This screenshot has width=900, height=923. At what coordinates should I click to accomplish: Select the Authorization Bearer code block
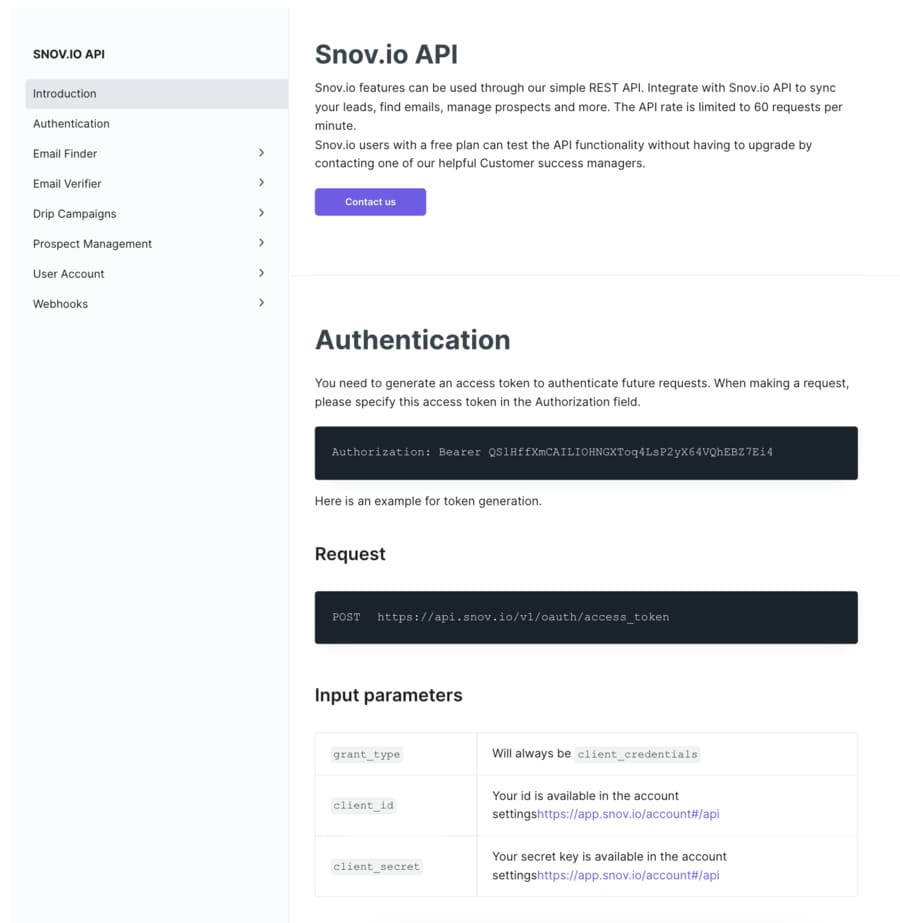(585, 452)
